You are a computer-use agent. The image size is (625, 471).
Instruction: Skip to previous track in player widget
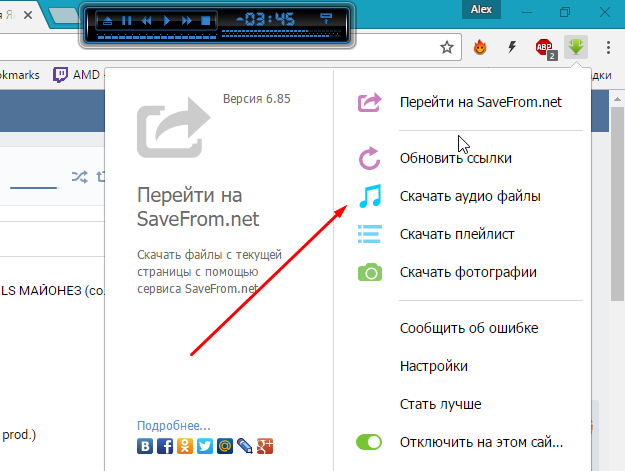coord(146,20)
